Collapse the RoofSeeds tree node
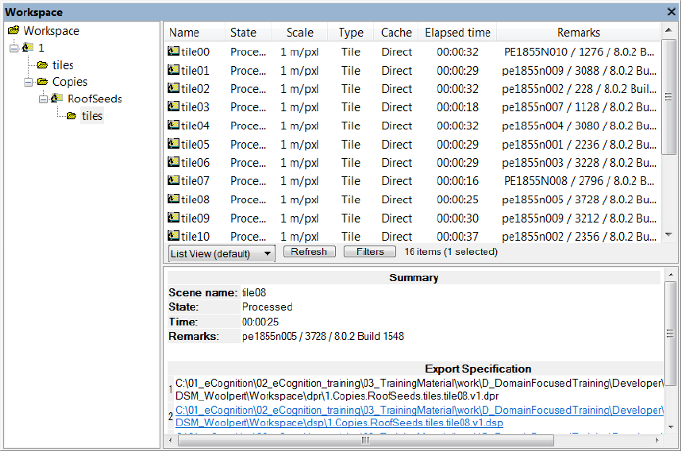This screenshot has width=681, height=451. [42, 99]
